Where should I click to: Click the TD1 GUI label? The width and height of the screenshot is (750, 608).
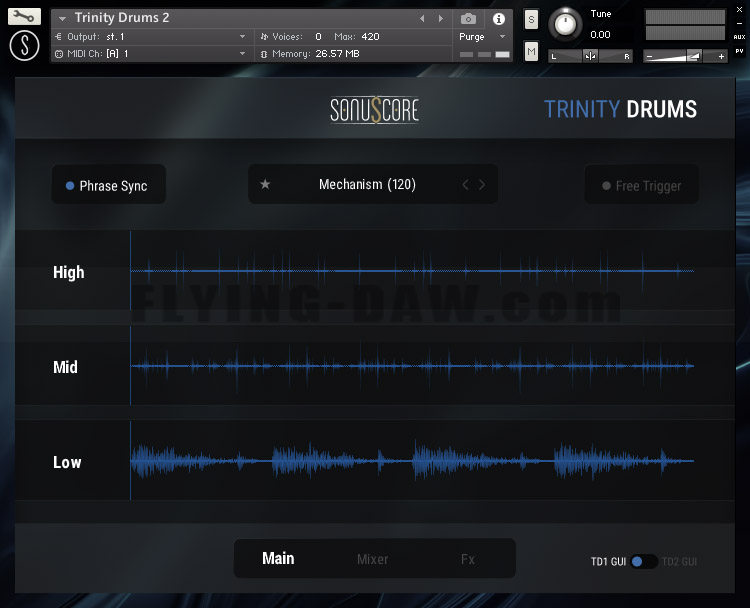(608, 562)
